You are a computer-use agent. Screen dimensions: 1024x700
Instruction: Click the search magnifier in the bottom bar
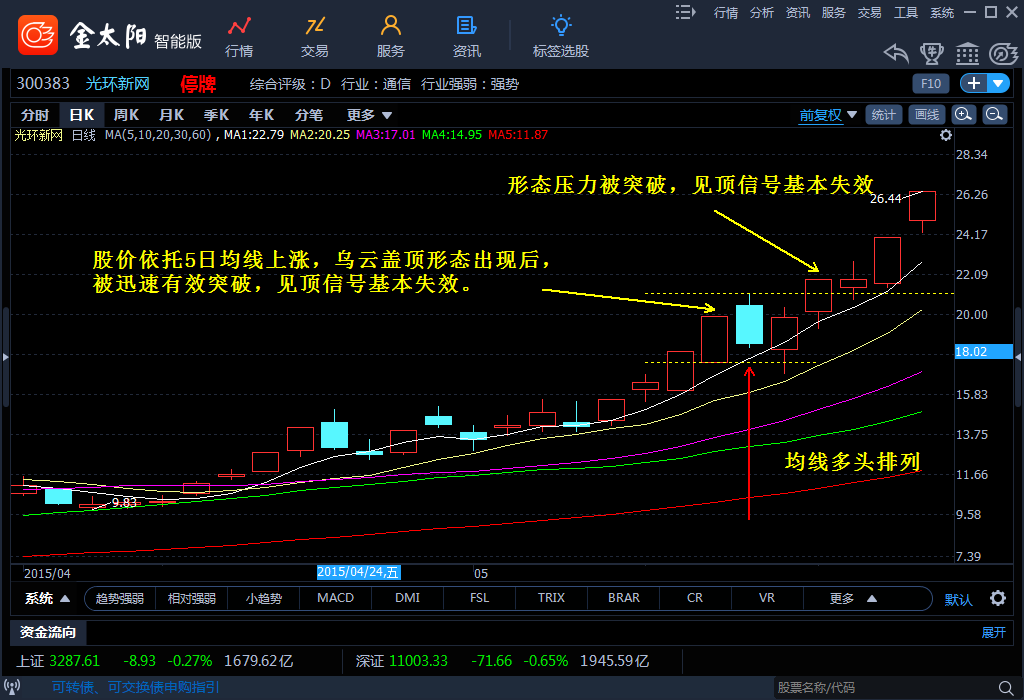1006,688
